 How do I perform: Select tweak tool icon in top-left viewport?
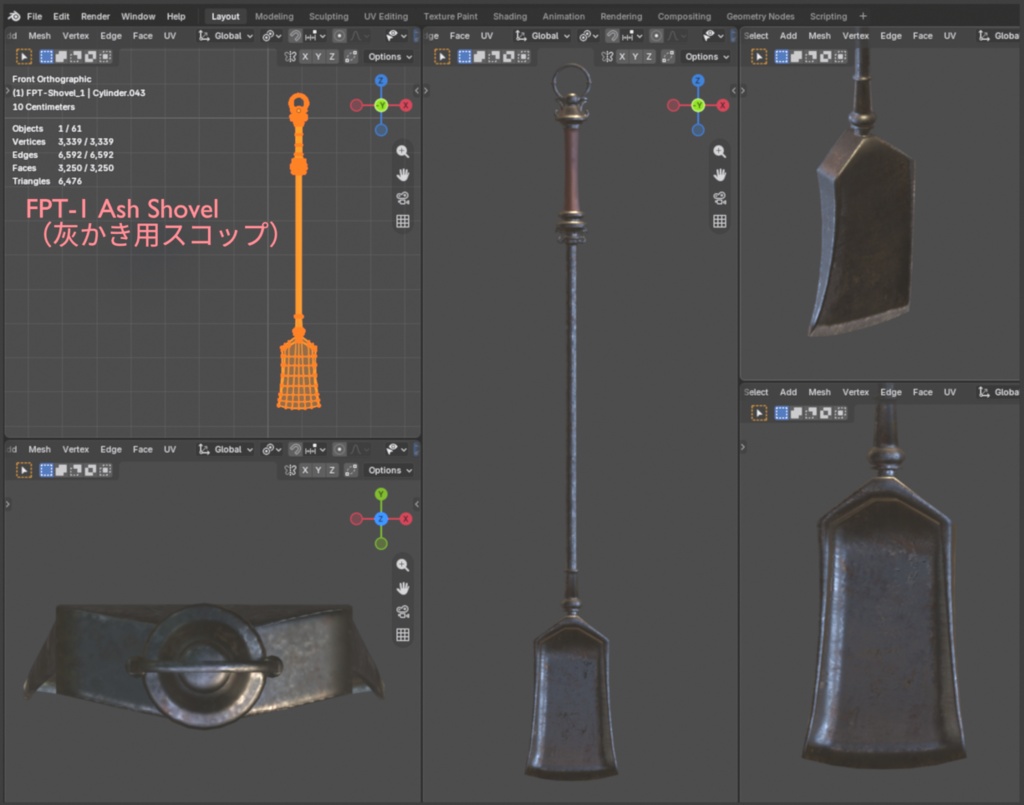[24, 57]
